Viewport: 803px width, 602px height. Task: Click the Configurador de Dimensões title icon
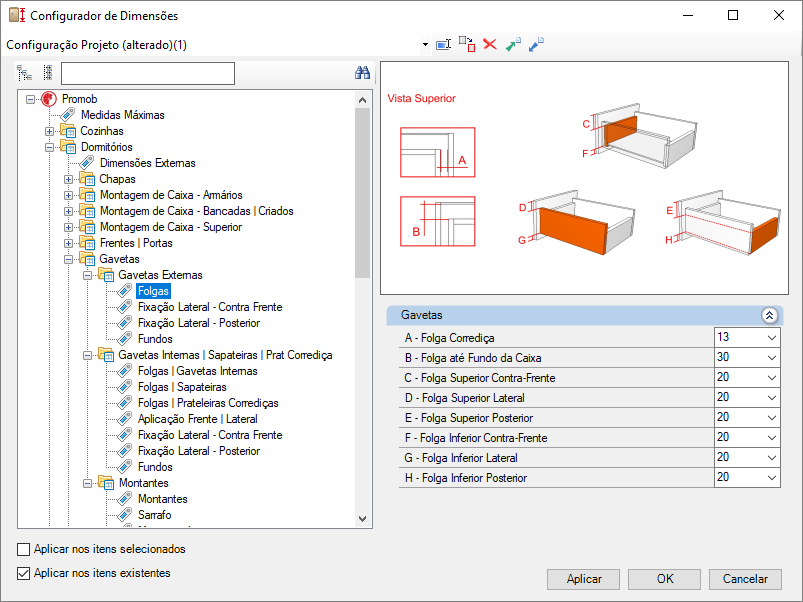17,15
